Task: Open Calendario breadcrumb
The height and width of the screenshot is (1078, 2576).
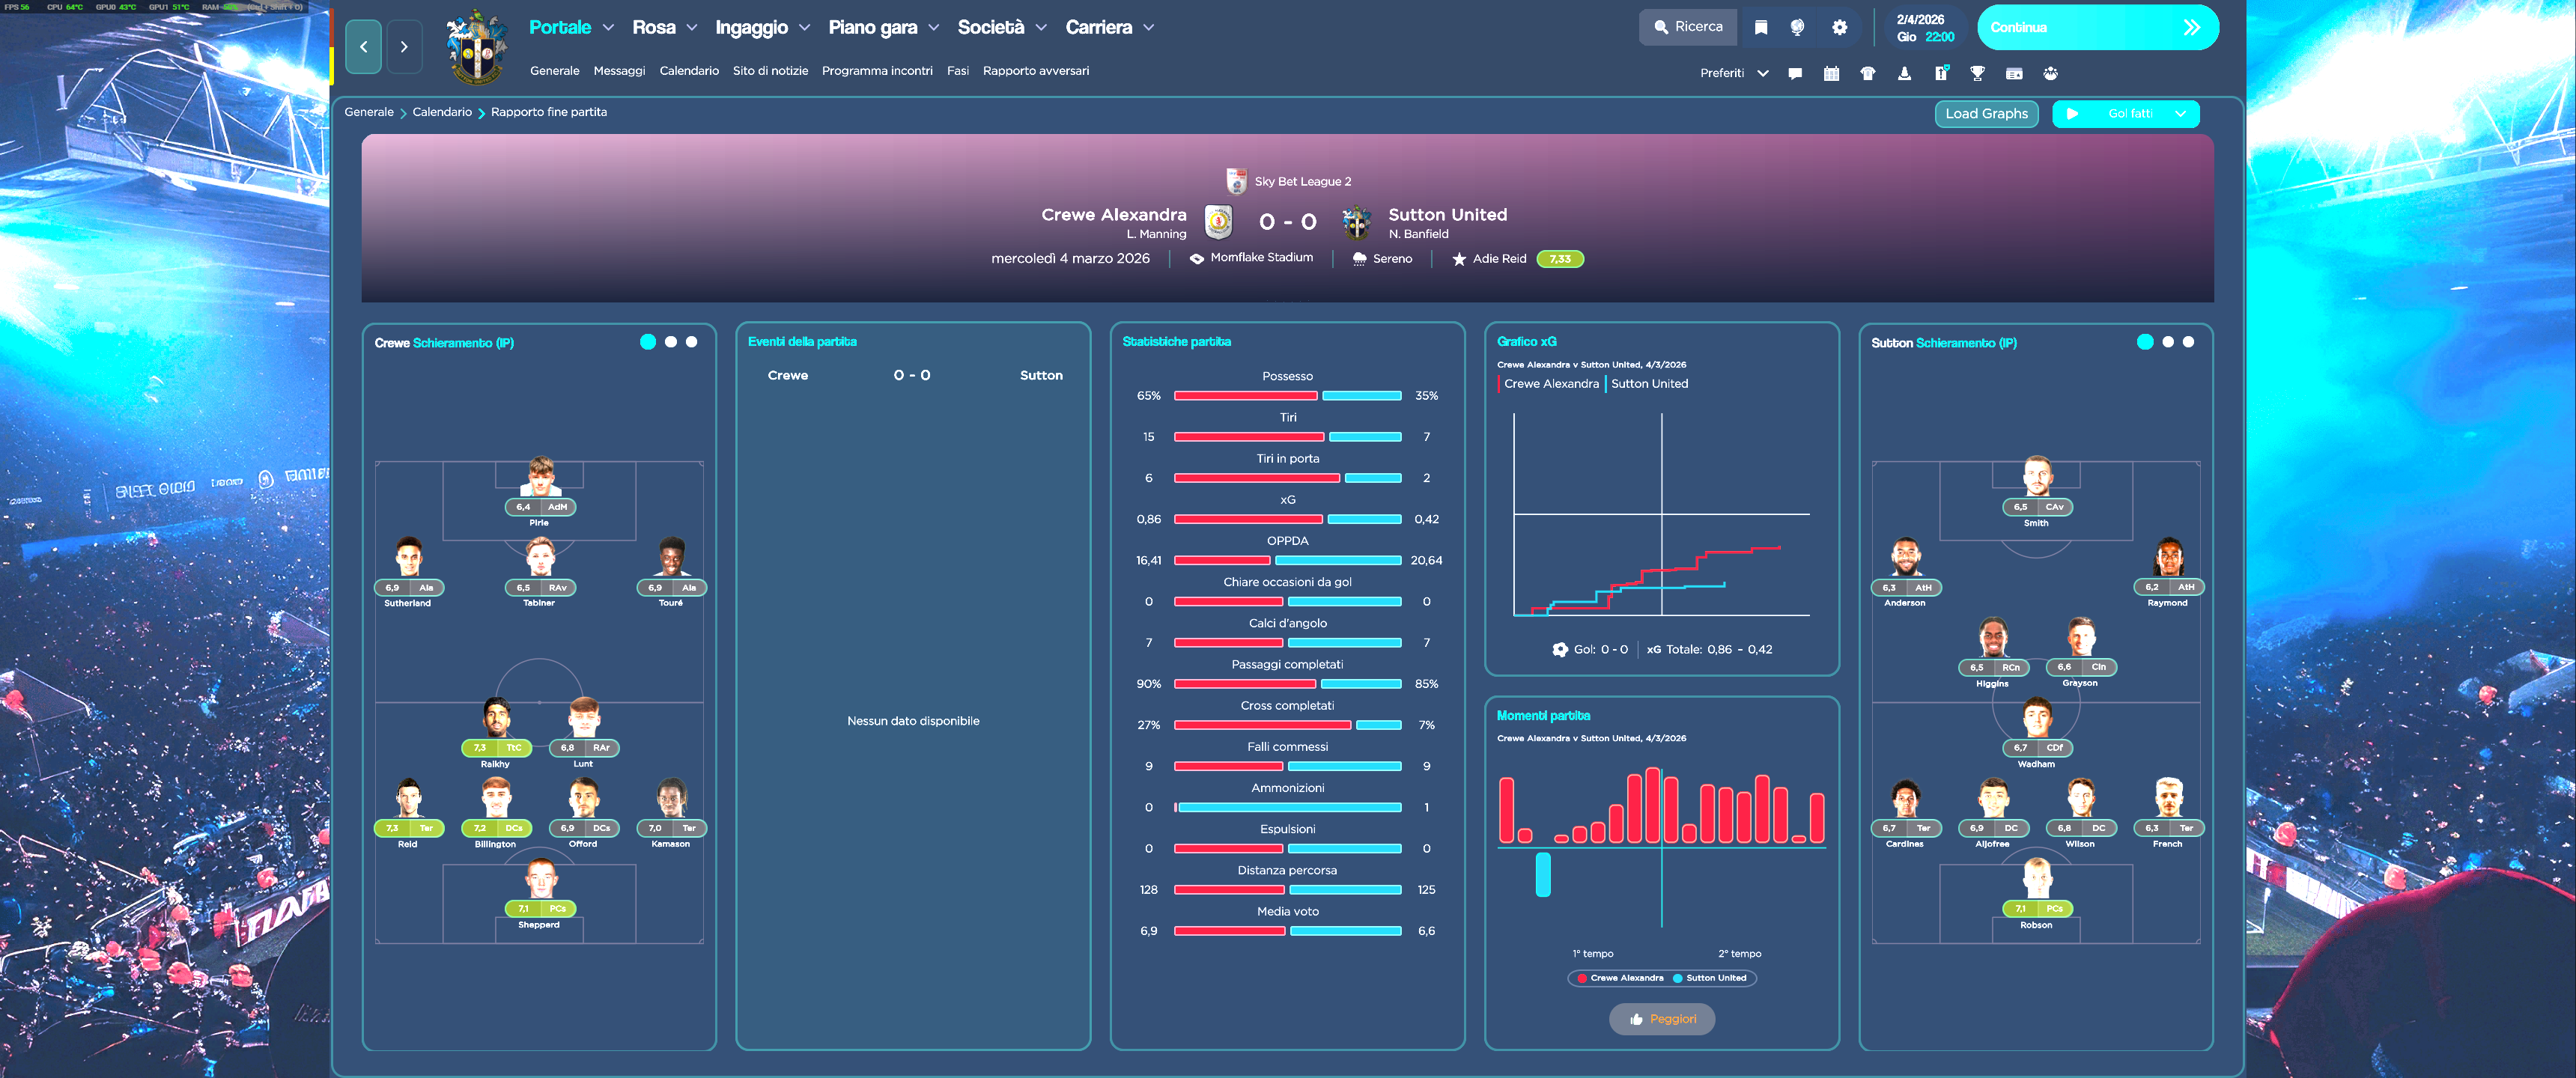Action: pos(442,112)
